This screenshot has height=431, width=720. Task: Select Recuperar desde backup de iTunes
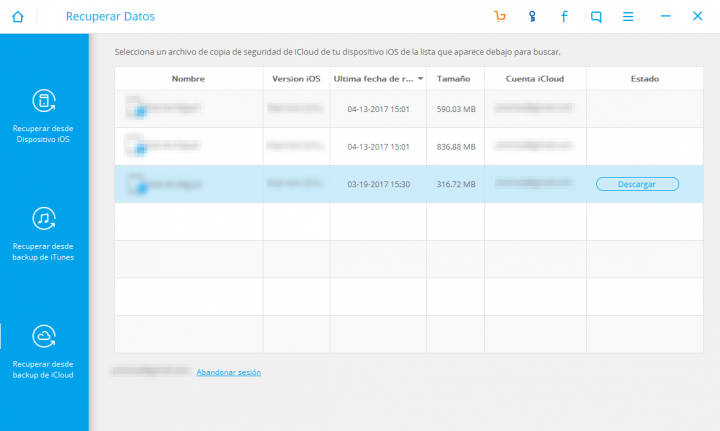pyautogui.click(x=44, y=233)
